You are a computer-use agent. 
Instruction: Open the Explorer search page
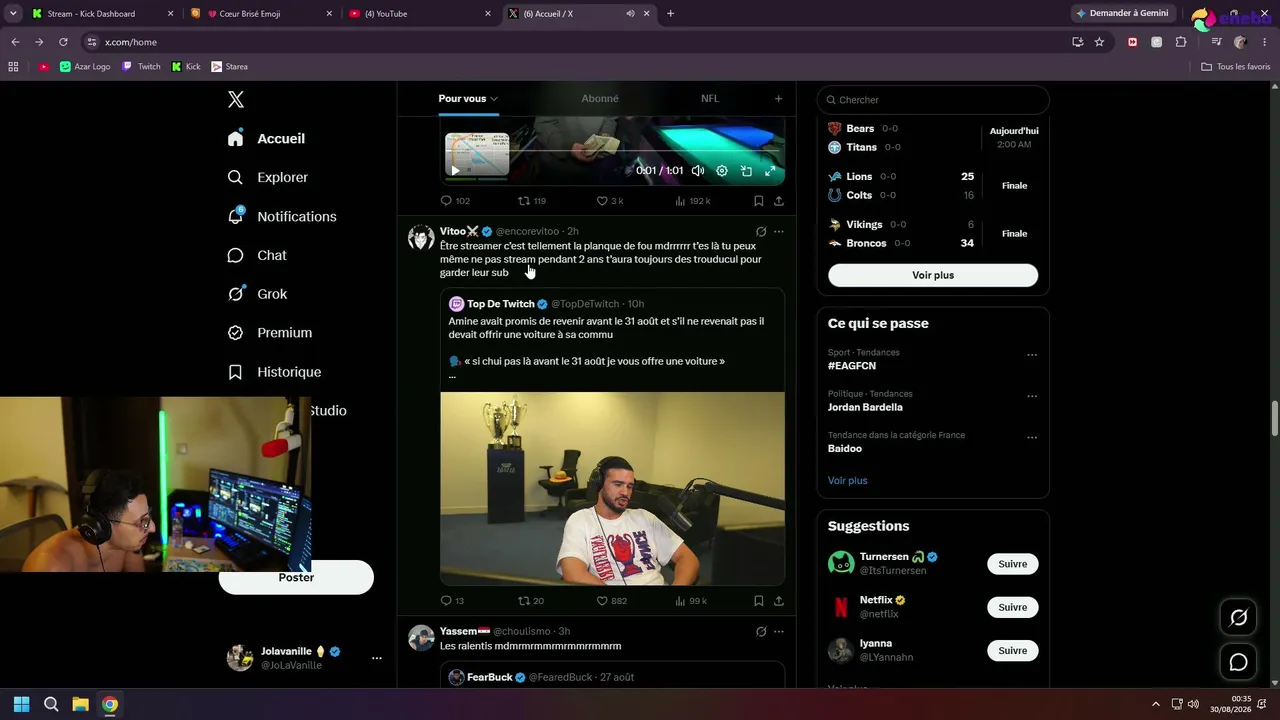click(268, 177)
